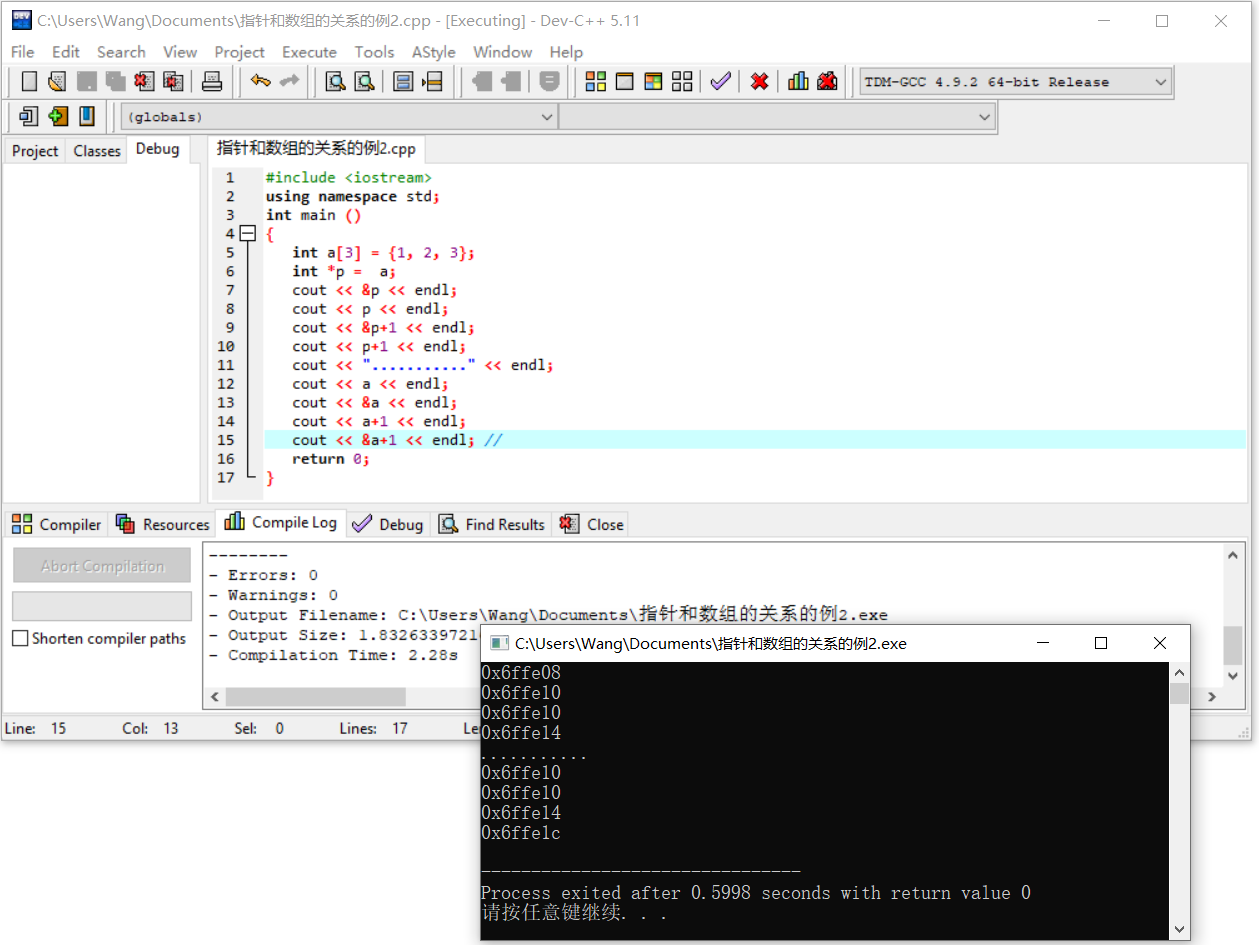Switch to the Resources bottom tab
The height and width of the screenshot is (945, 1259).
(162, 524)
